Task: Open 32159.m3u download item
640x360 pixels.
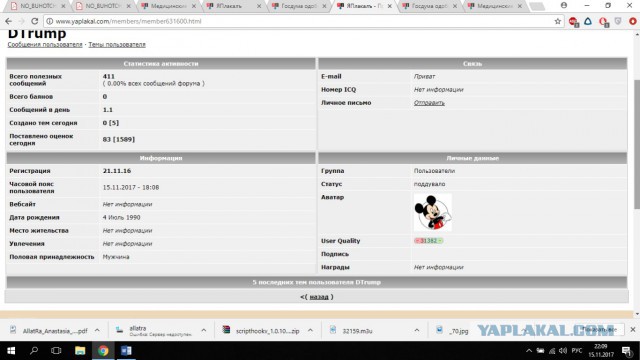Action: pyautogui.click(x=352, y=331)
